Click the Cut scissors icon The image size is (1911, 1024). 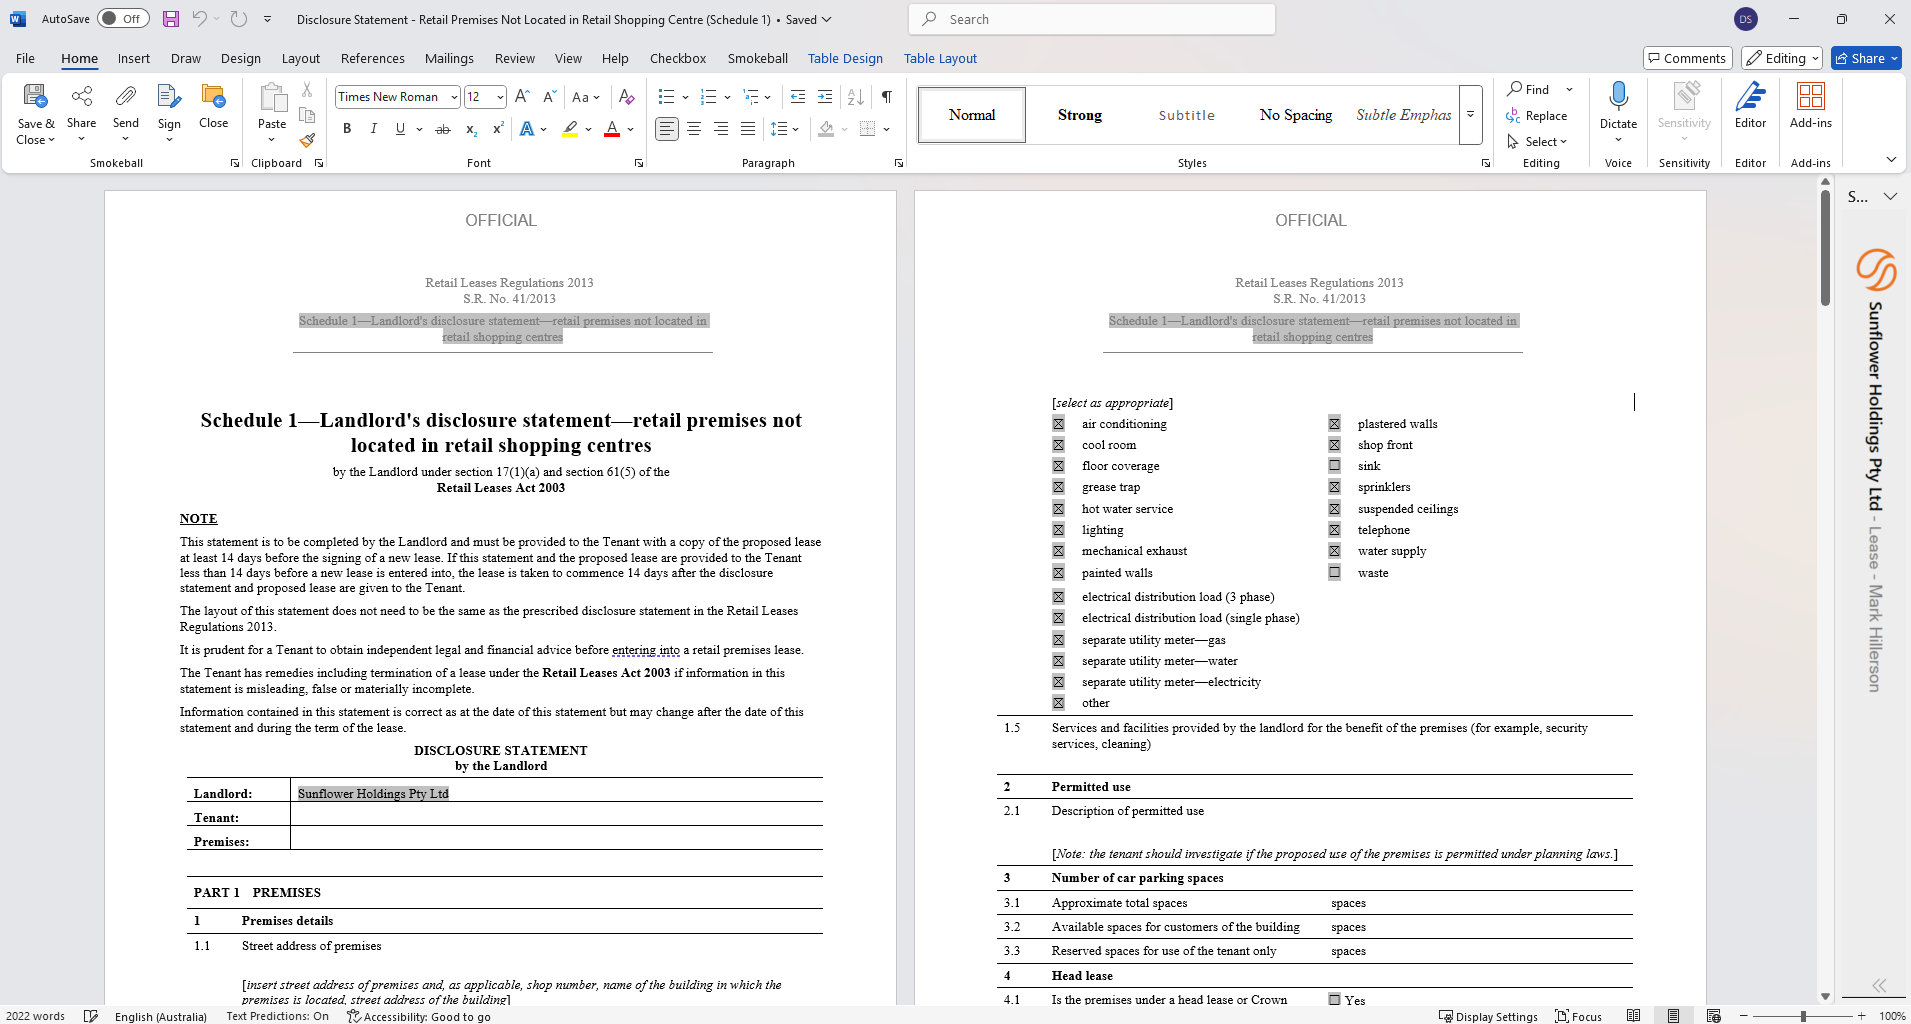click(307, 89)
